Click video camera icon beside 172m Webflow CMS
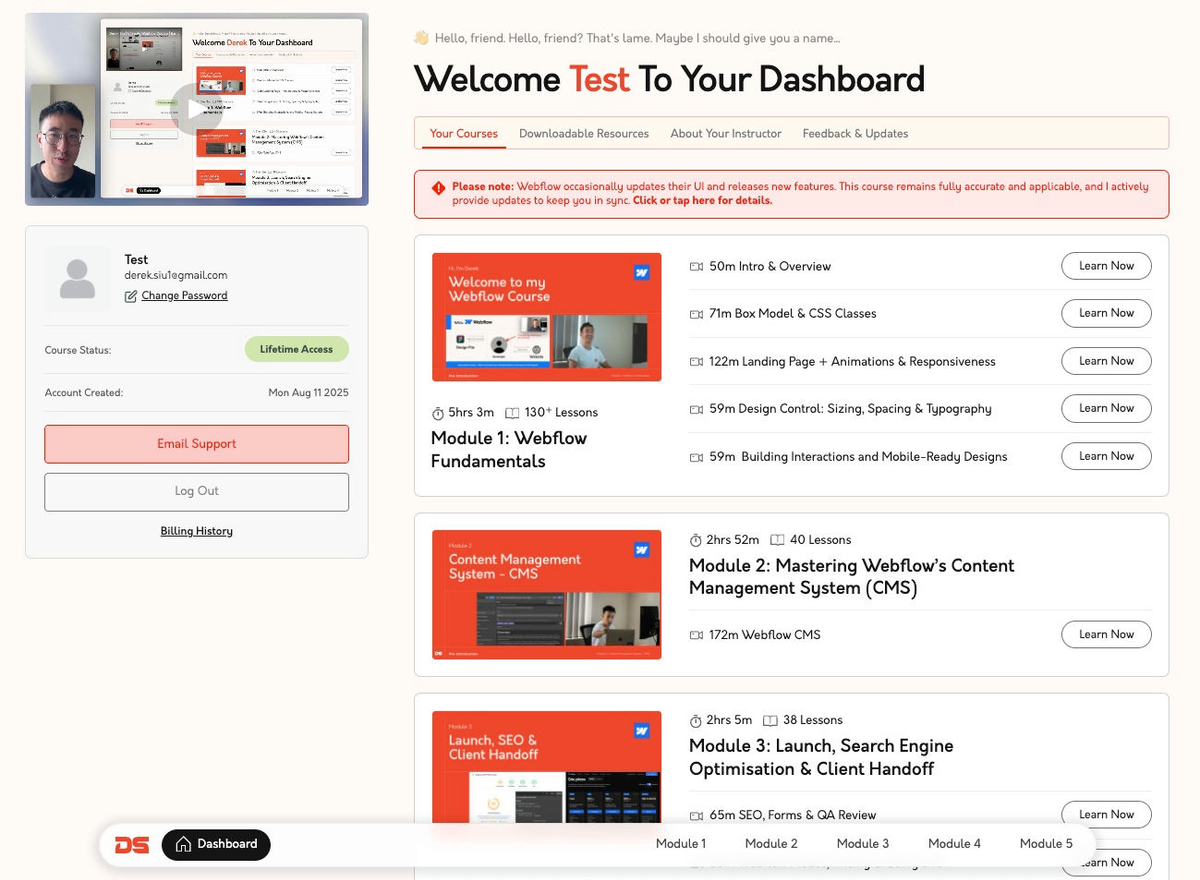 (696, 635)
